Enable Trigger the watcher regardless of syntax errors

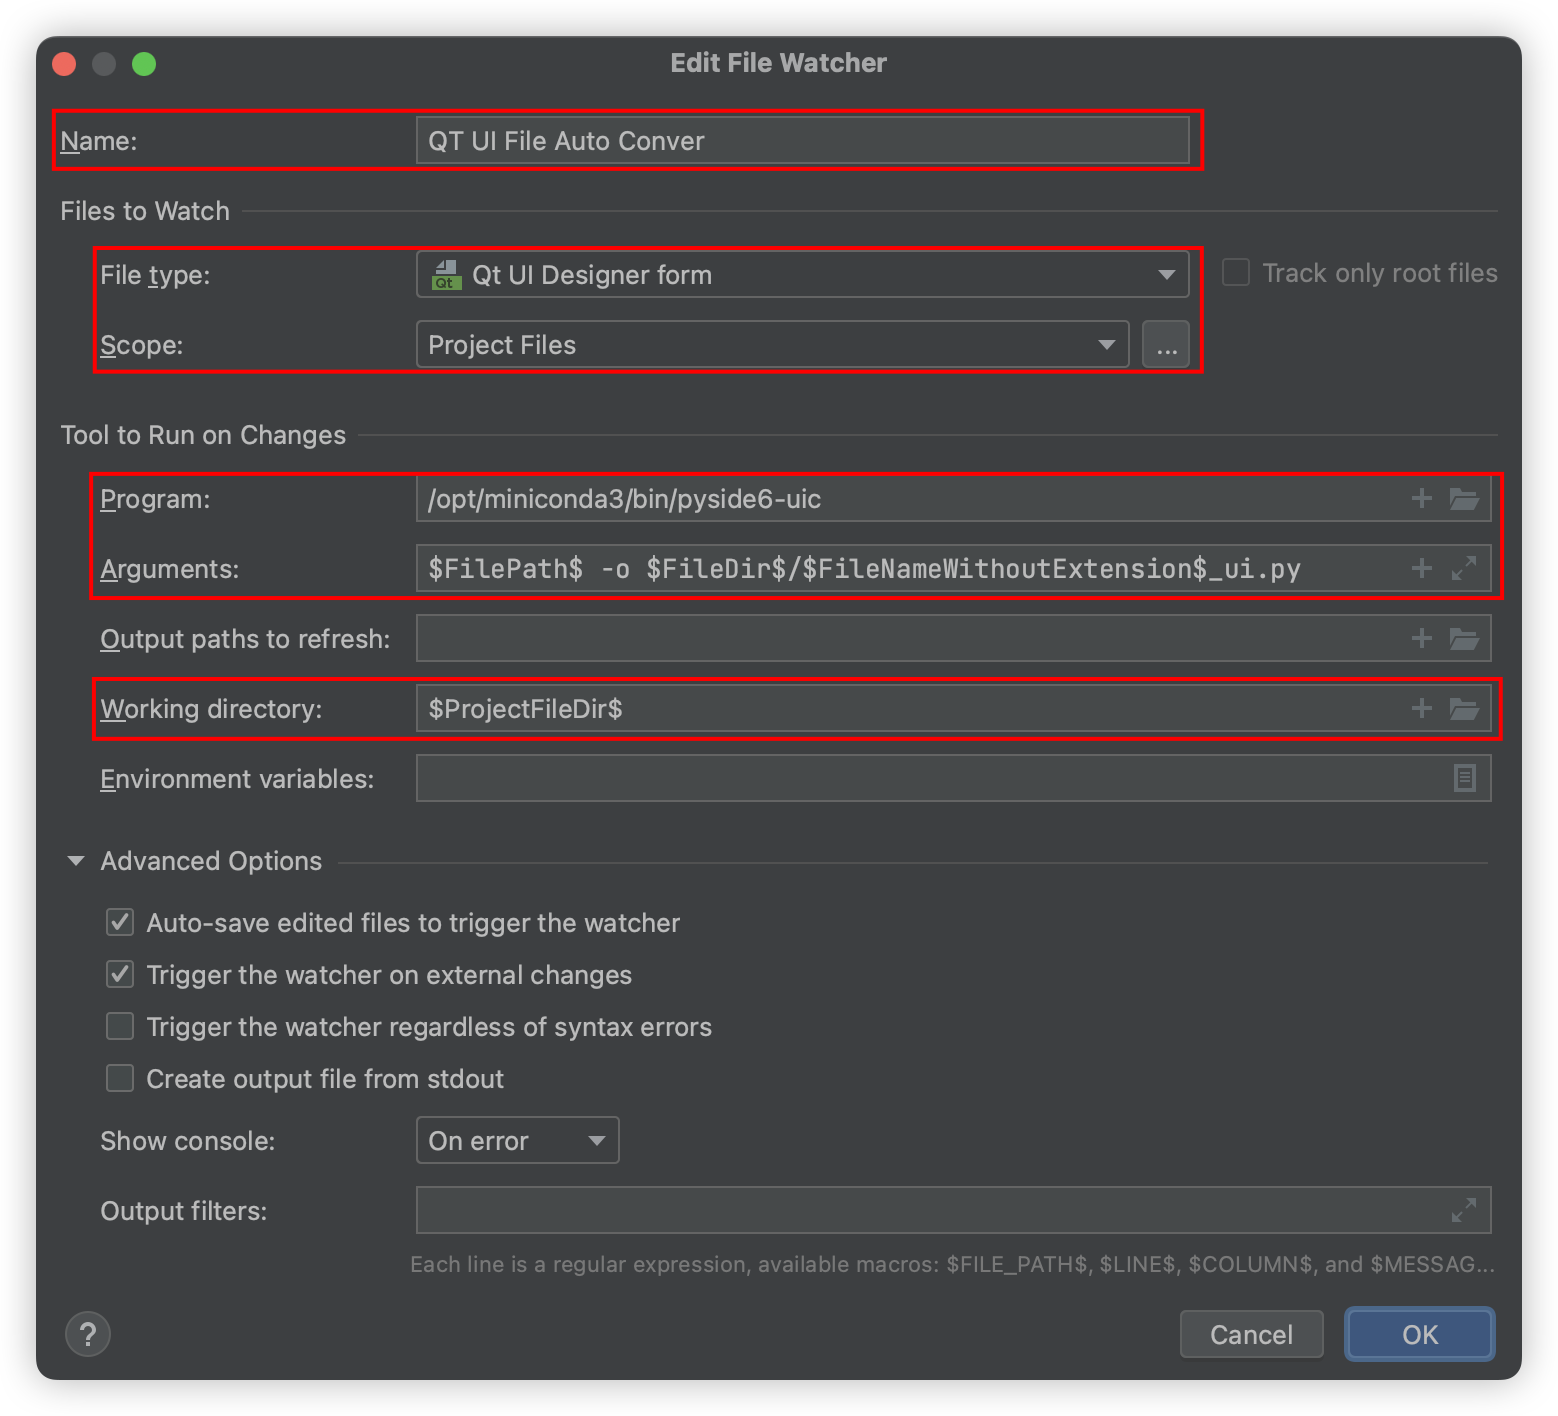pos(120,1027)
